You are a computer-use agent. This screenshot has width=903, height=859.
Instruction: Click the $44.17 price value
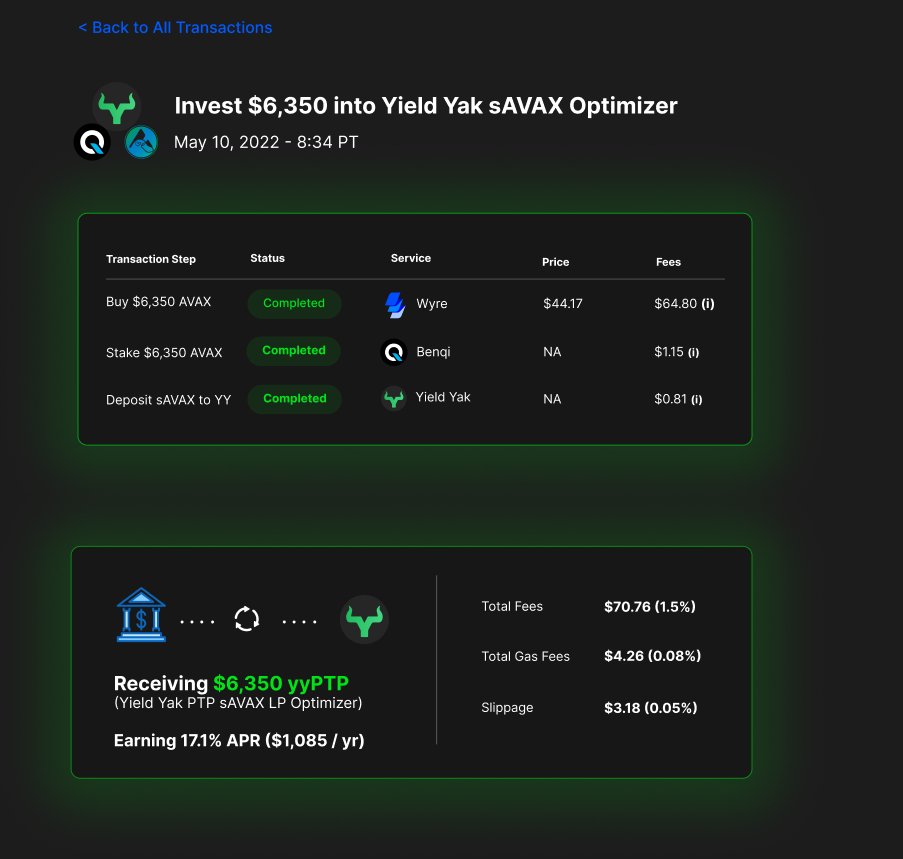(563, 303)
